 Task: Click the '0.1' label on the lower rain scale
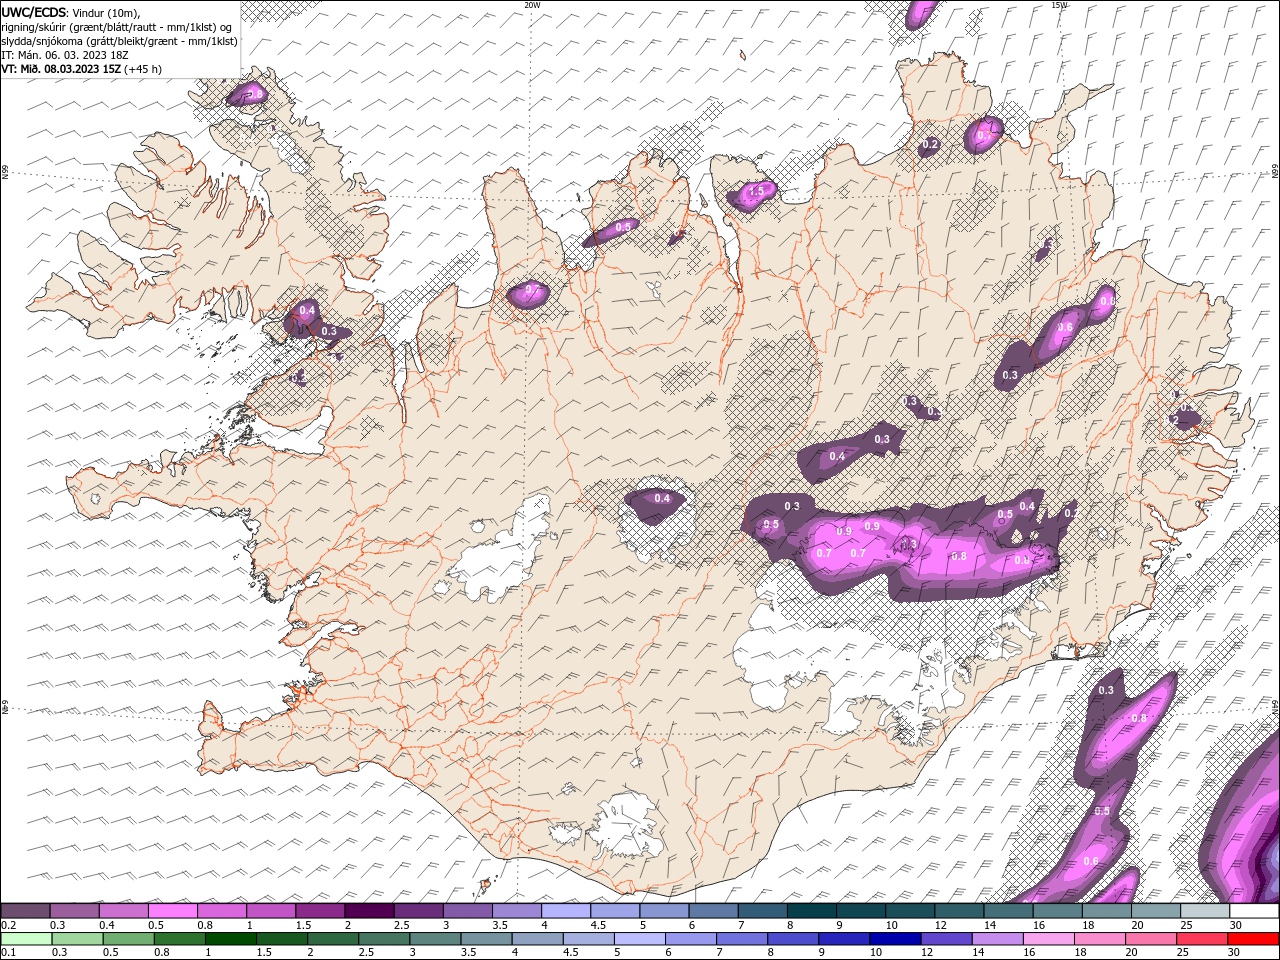(7, 952)
